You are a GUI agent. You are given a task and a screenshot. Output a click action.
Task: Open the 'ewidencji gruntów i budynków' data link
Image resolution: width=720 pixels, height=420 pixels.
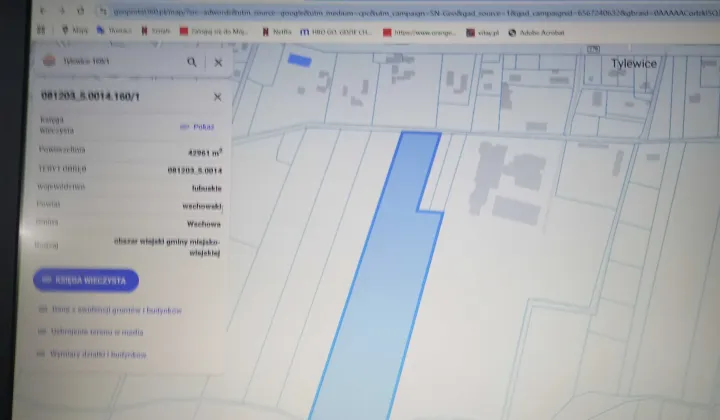click(110, 310)
